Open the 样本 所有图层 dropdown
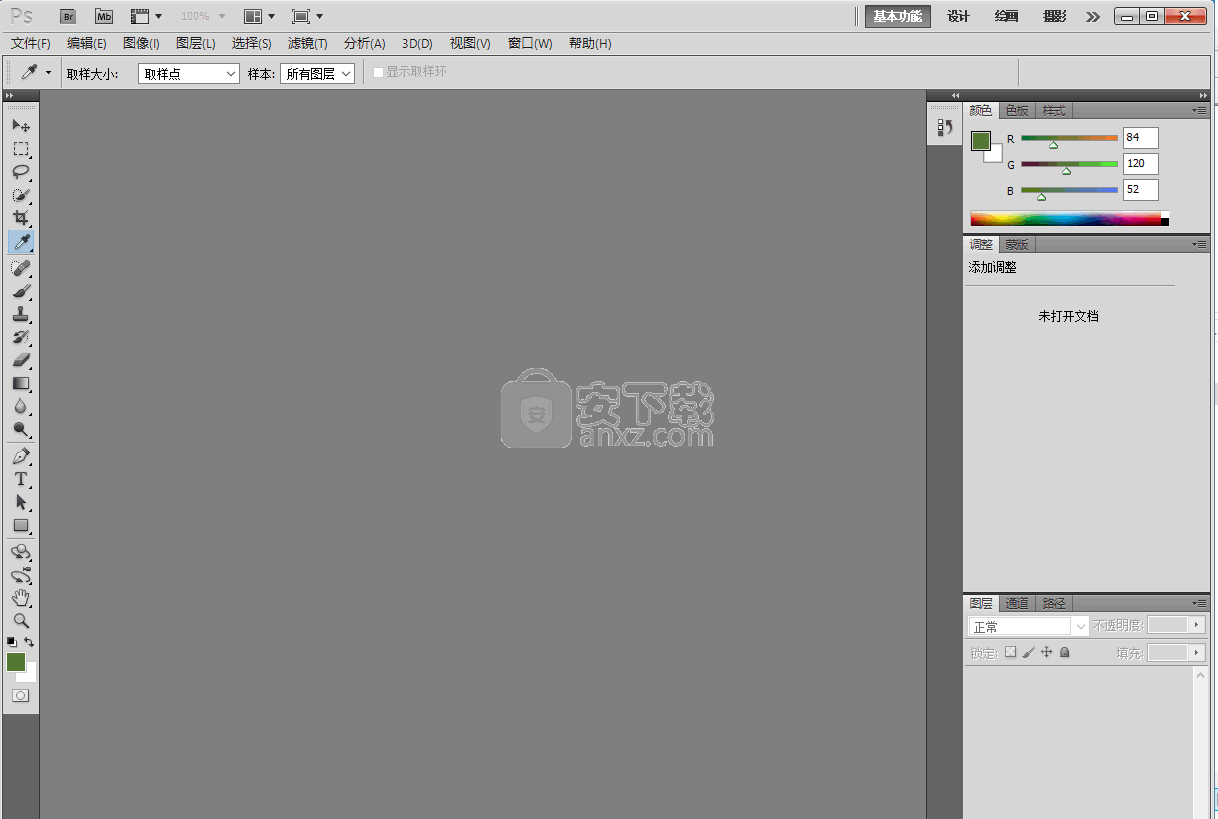 tap(317, 73)
